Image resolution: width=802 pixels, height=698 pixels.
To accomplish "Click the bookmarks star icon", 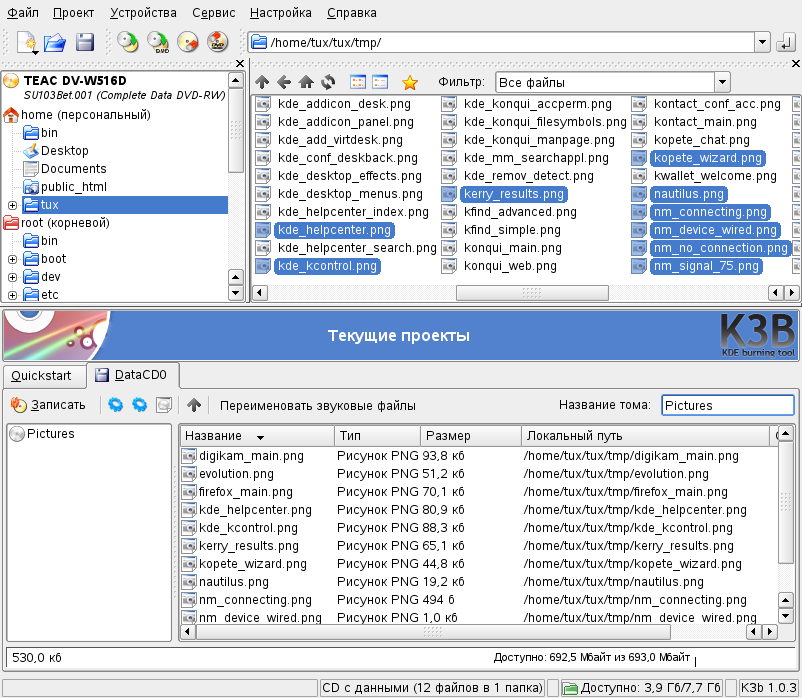I will pos(409,82).
